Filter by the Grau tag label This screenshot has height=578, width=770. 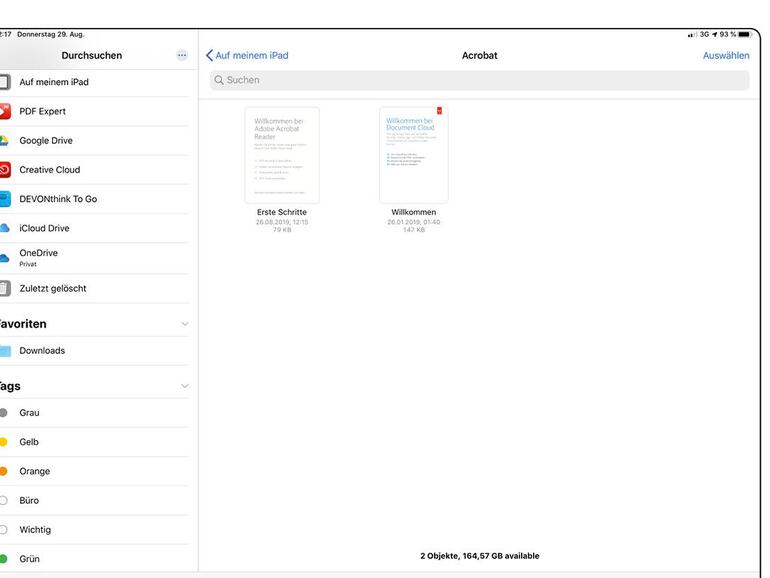coord(29,413)
